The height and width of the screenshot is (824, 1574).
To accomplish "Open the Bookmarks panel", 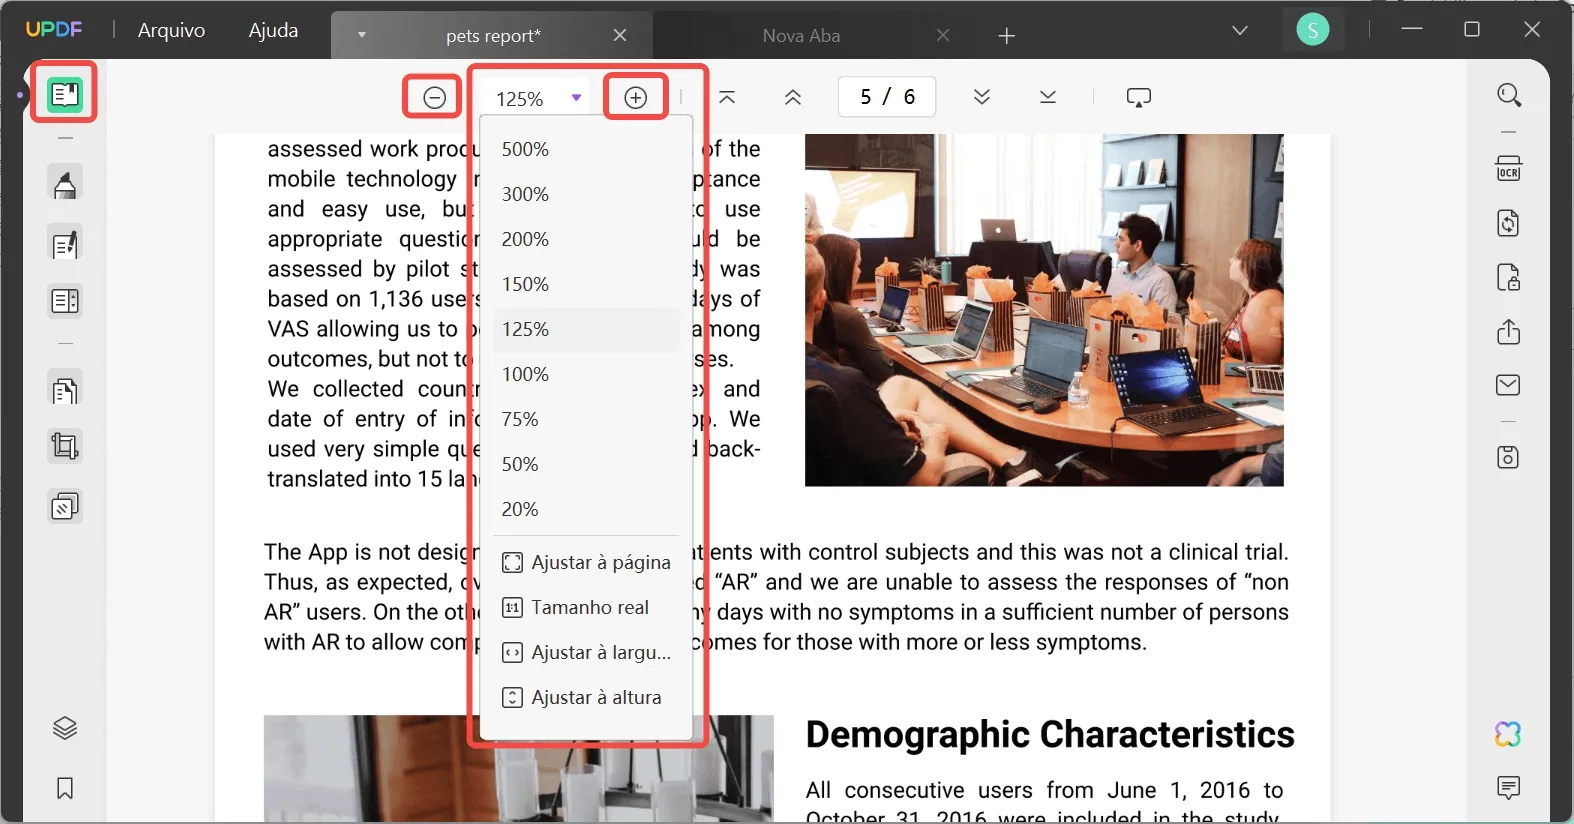I will [65, 788].
